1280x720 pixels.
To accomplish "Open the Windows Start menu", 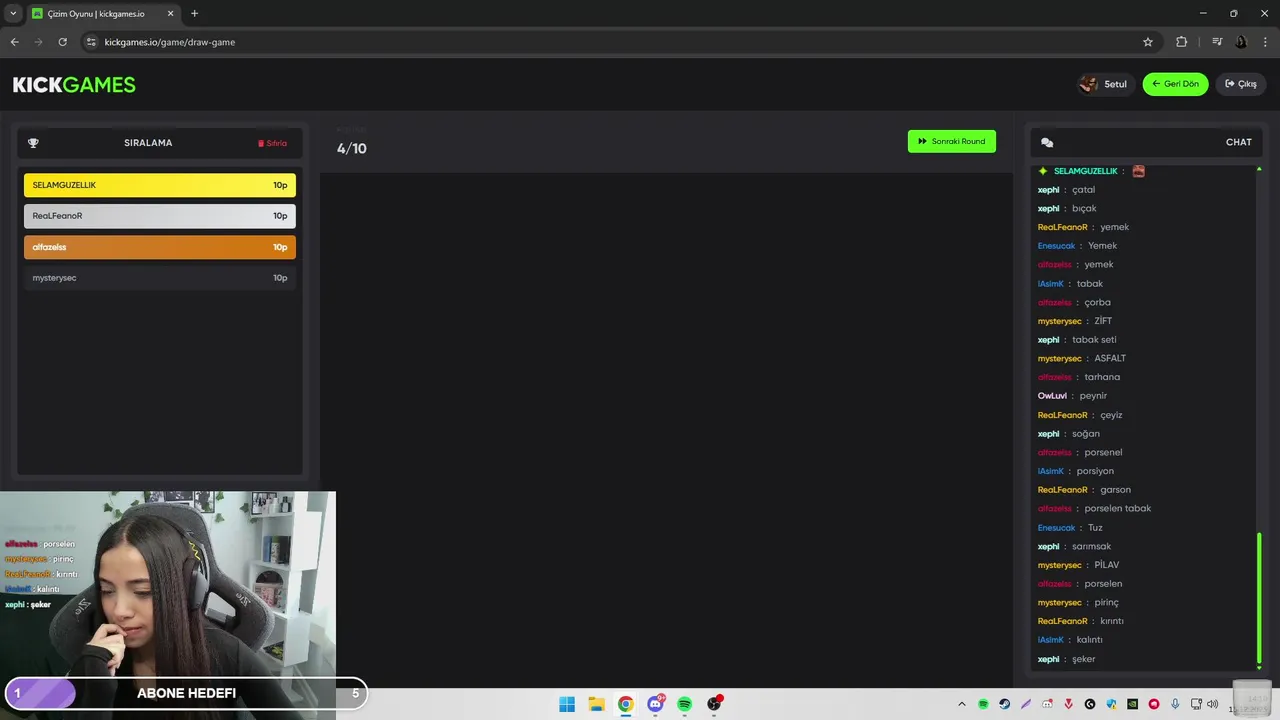I will coord(567,704).
